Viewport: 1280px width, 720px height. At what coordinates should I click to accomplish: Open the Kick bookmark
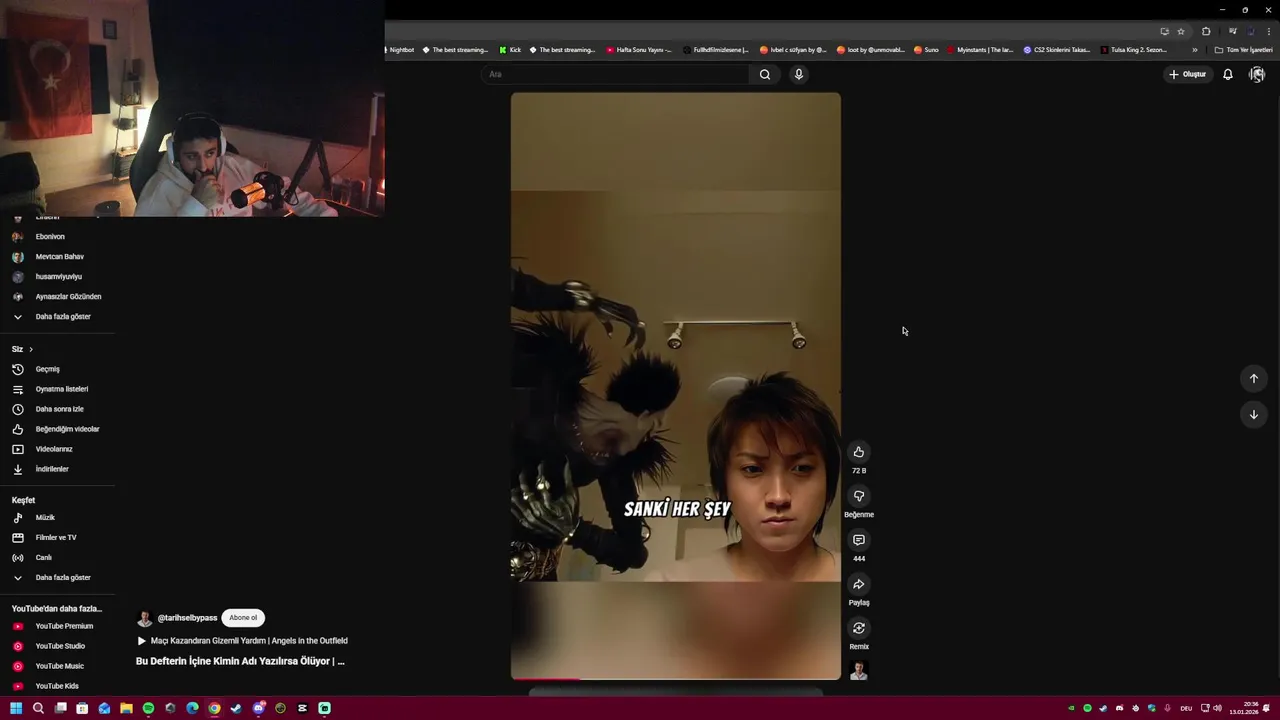point(510,50)
